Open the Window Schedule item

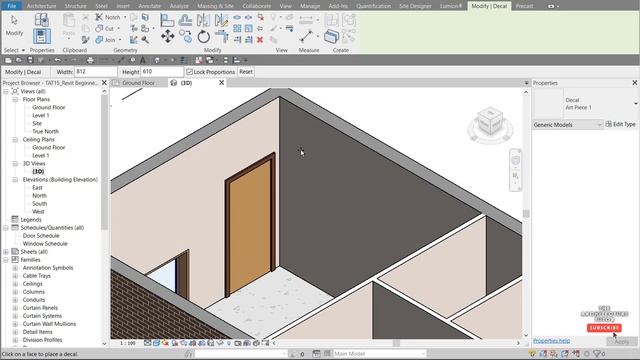[x=45, y=244]
